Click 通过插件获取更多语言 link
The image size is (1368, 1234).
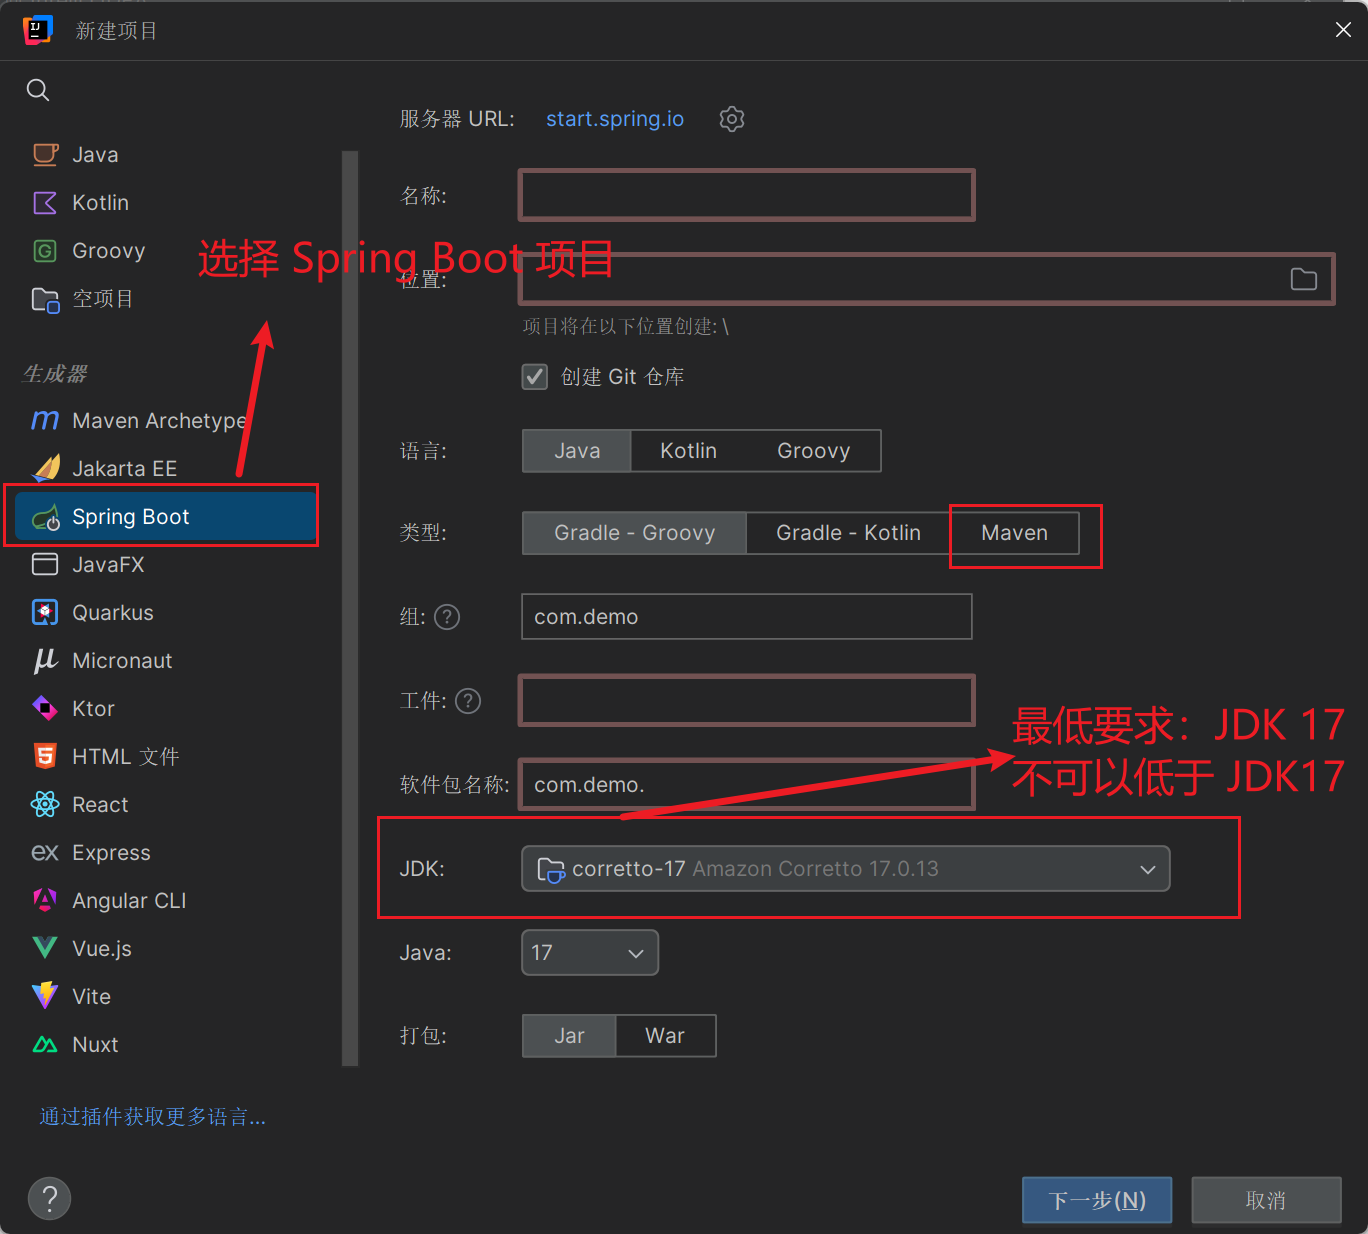[153, 1117]
